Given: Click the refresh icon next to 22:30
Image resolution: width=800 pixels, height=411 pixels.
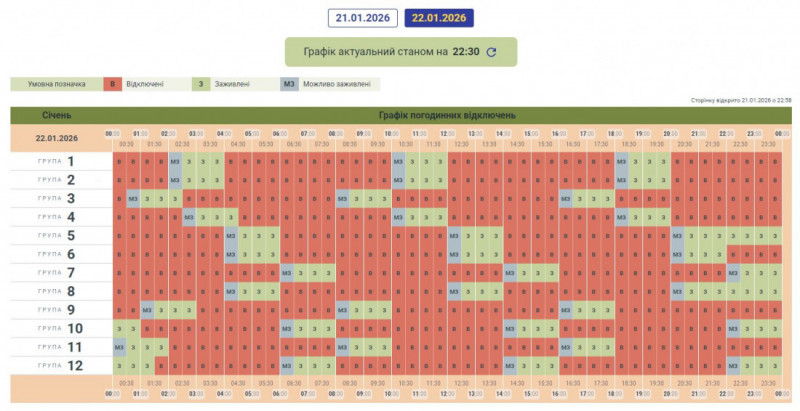Looking at the screenshot, I should point(491,52).
